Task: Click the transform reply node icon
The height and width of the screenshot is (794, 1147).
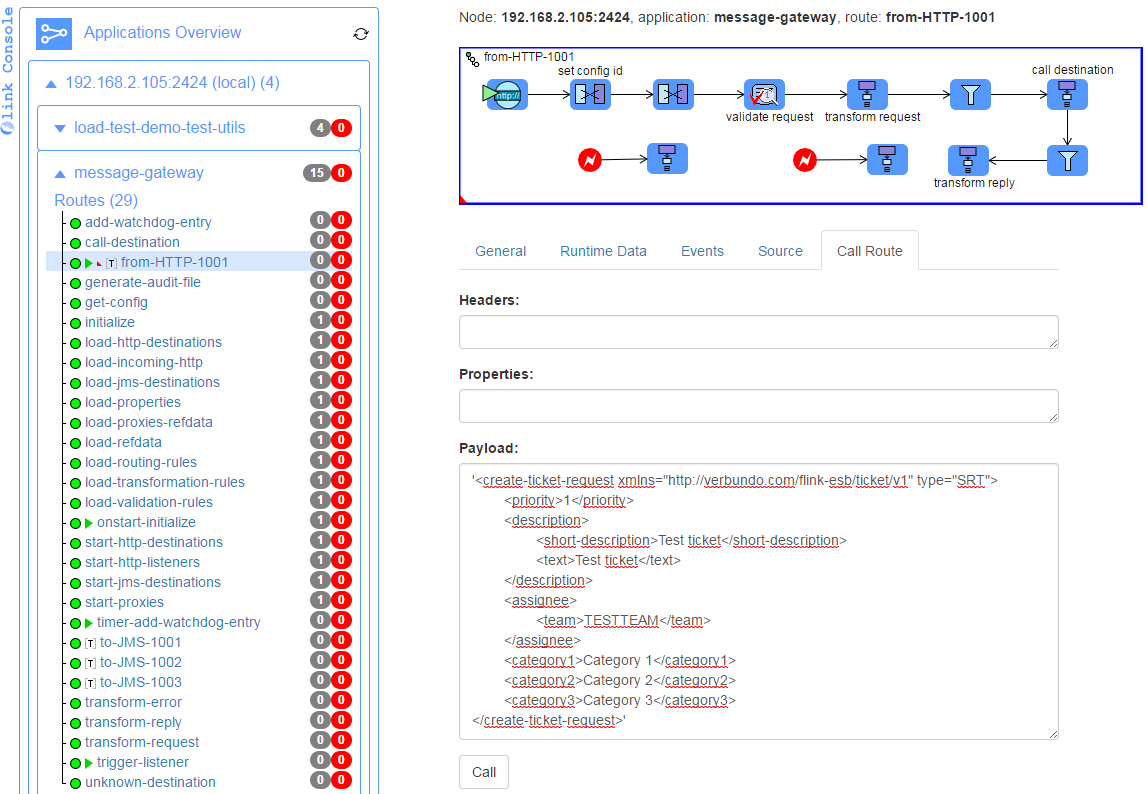Action: pos(967,160)
